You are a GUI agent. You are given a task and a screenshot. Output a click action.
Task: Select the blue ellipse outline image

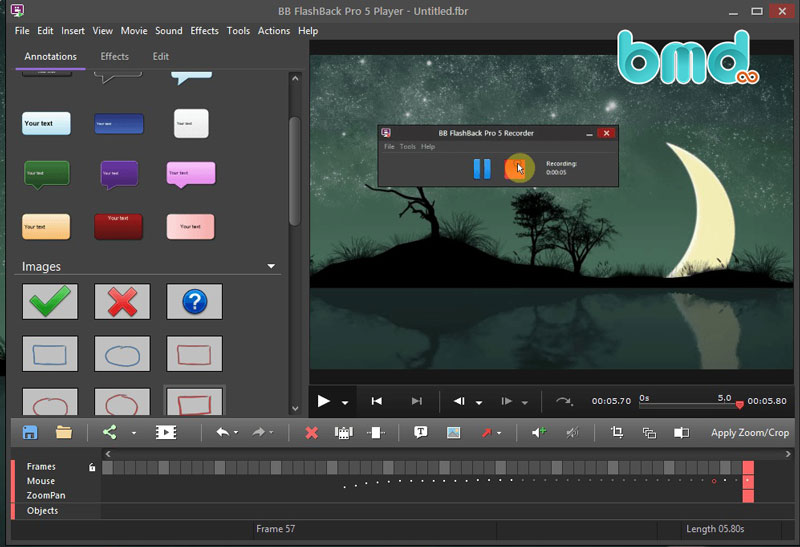pyautogui.click(x=122, y=354)
